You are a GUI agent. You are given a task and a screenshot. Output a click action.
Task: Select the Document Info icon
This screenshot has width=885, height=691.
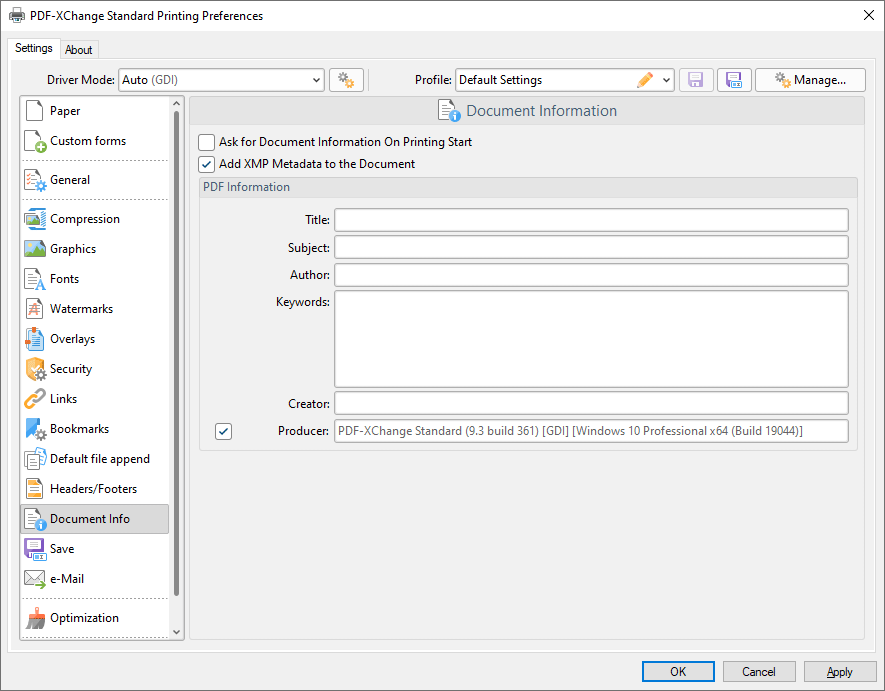click(36, 519)
